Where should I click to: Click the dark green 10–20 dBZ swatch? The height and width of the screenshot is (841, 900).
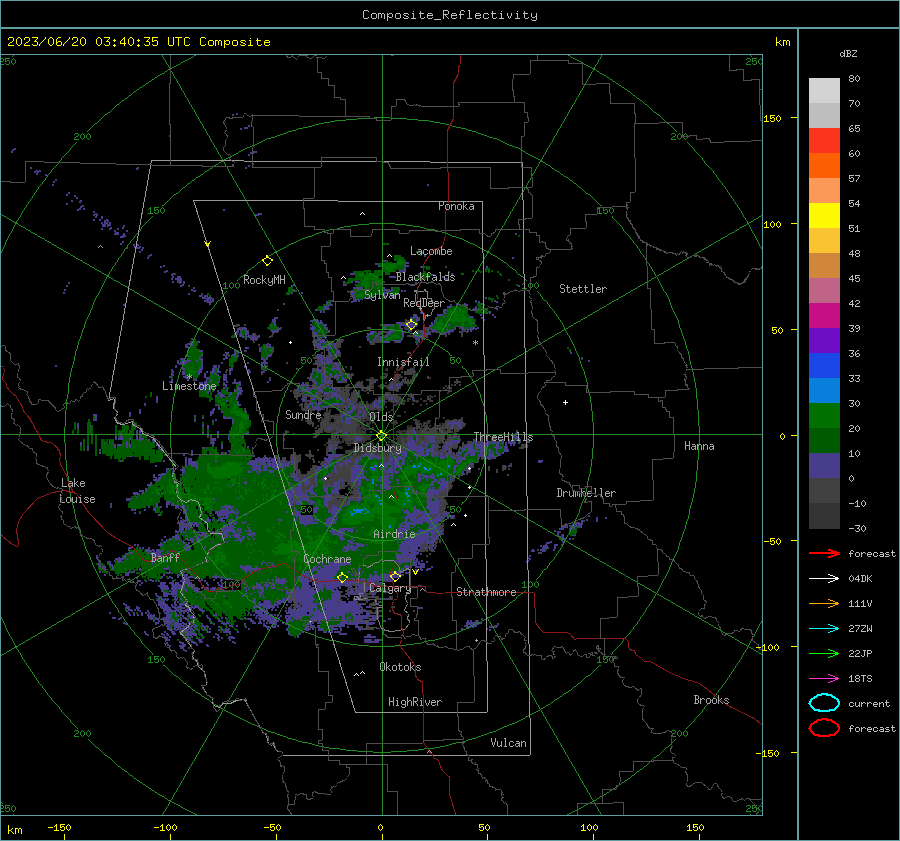pos(824,441)
